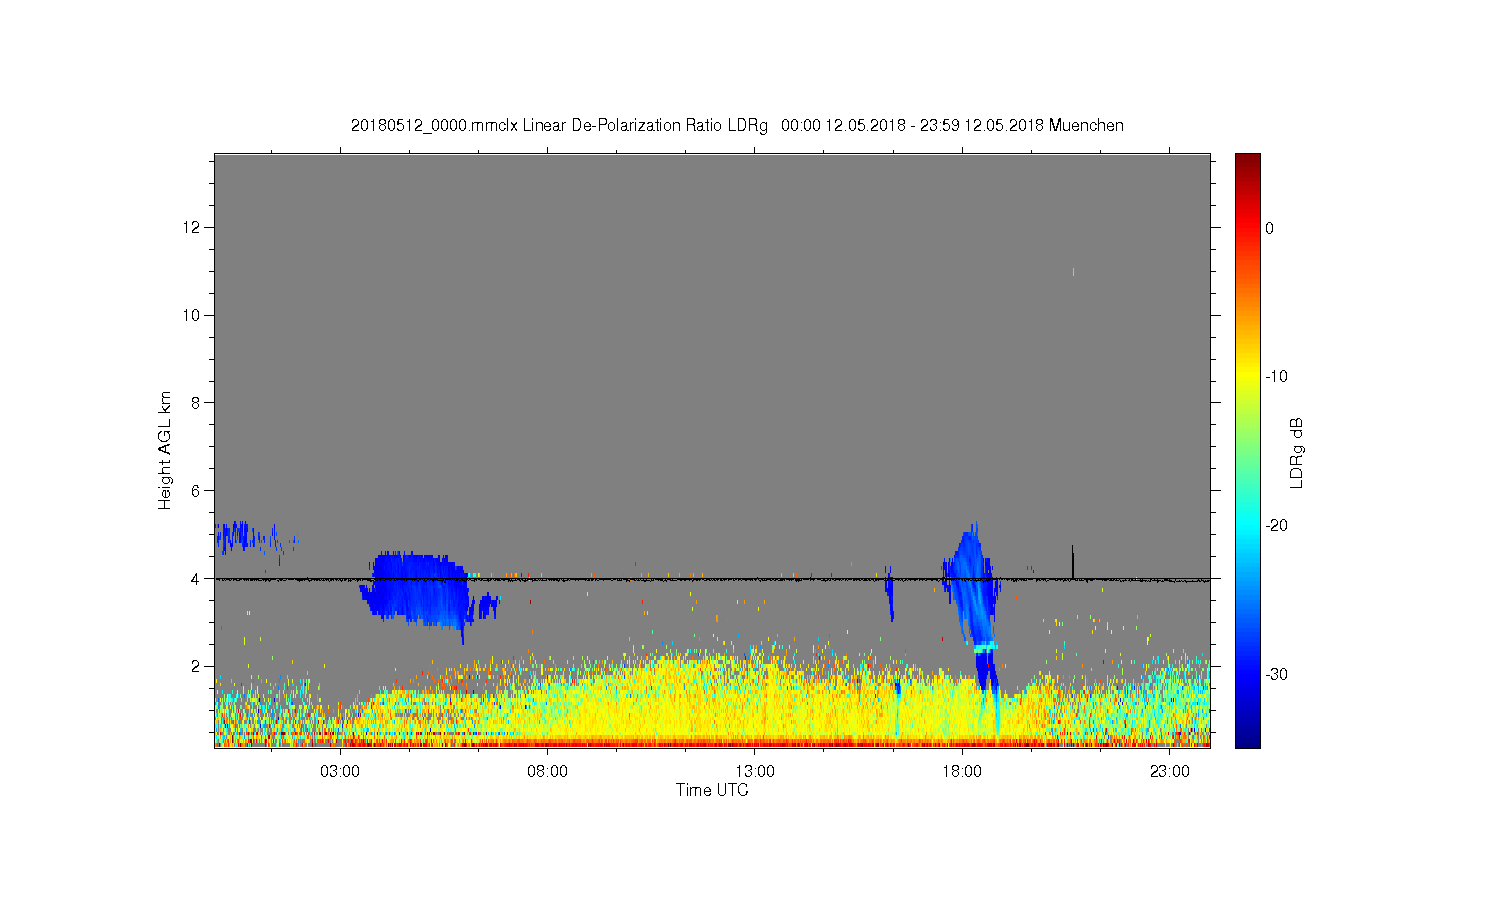Click the 03:00 time tick label
The image size is (1500, 900).
(340, 772)
